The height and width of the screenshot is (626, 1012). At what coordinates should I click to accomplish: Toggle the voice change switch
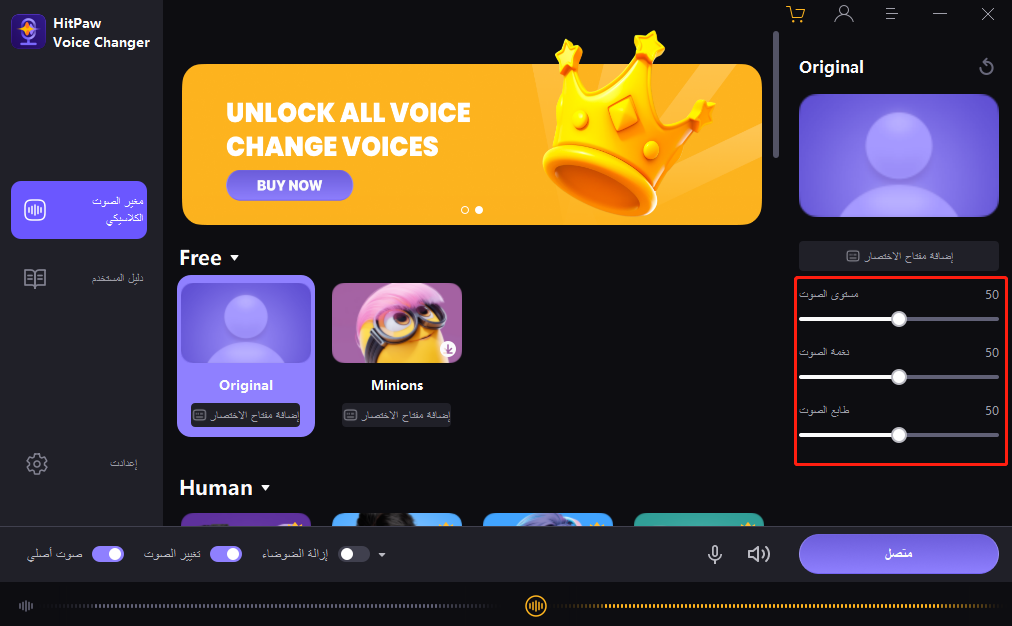point(226,554)
